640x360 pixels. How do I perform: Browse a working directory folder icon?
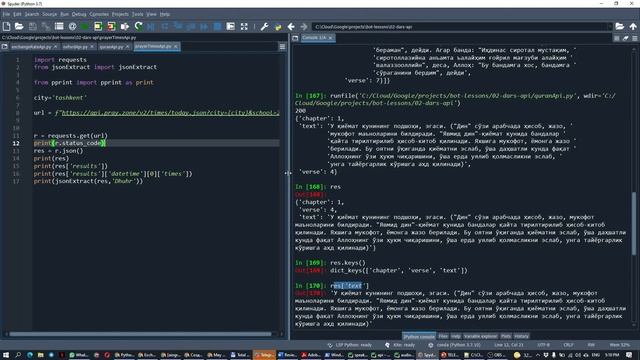[x=620, y=27]
